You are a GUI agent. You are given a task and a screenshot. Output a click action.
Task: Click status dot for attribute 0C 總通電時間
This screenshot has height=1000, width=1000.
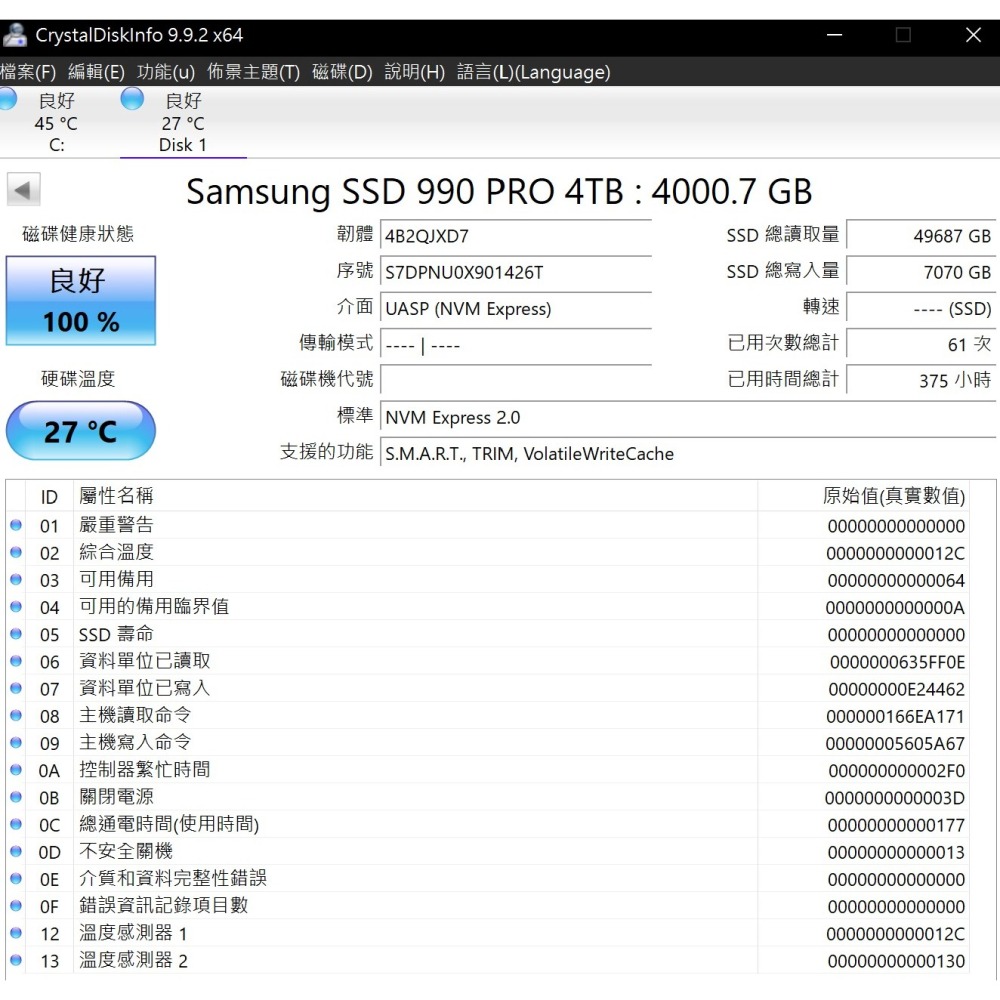16,824
